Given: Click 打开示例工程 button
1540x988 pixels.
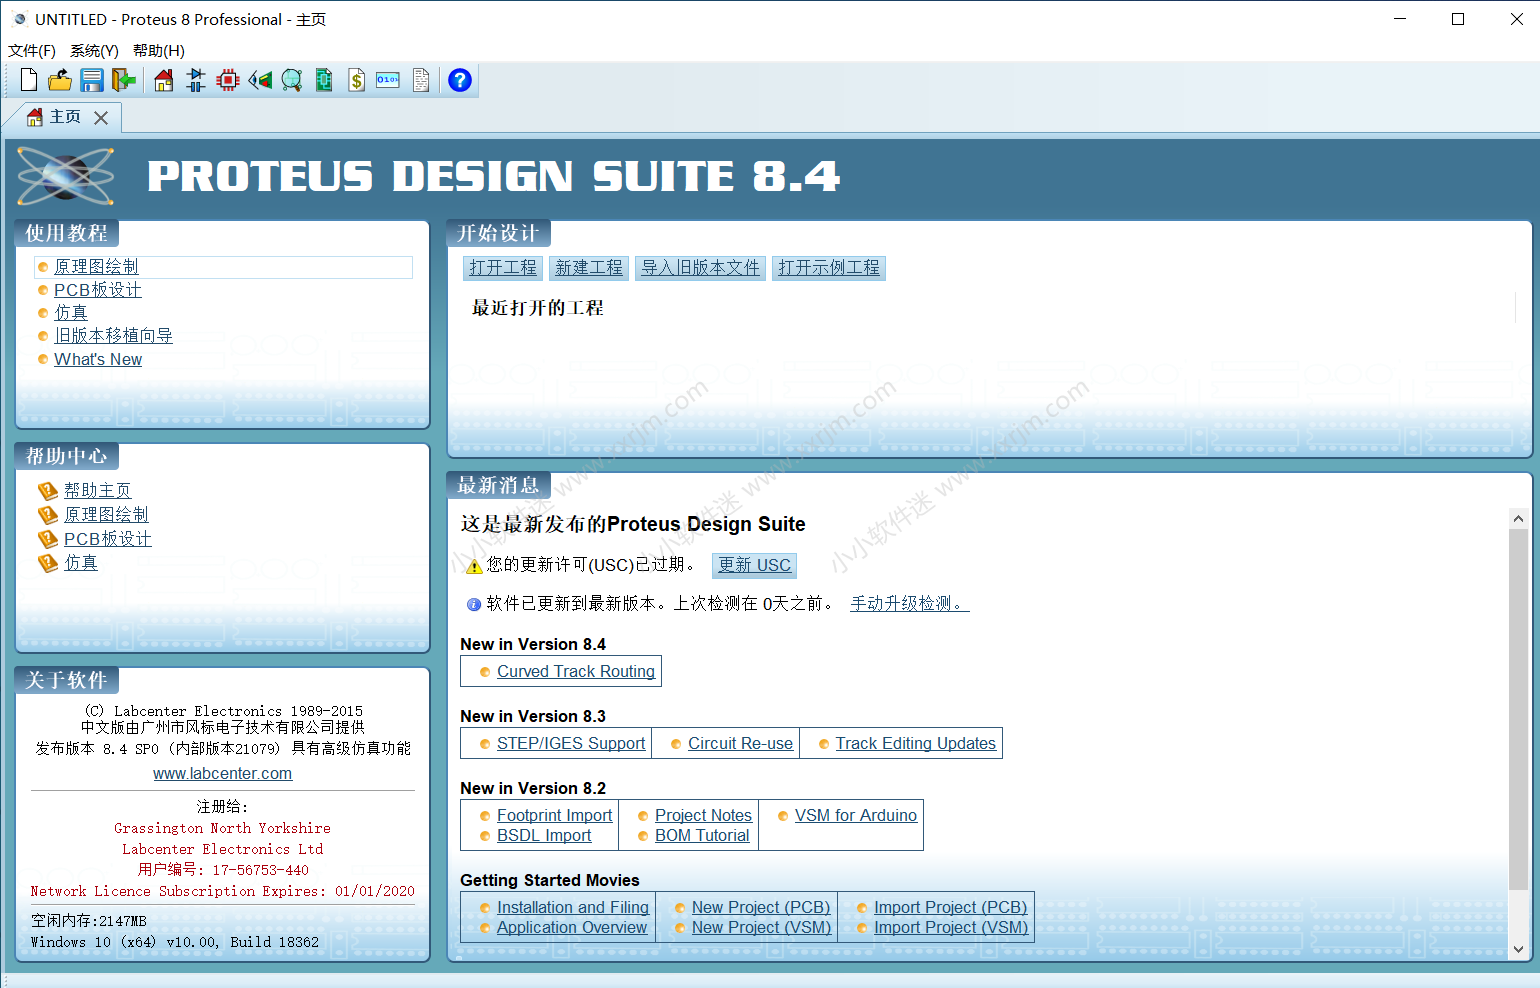Looking at the screenshot, I should pos(829,268).
